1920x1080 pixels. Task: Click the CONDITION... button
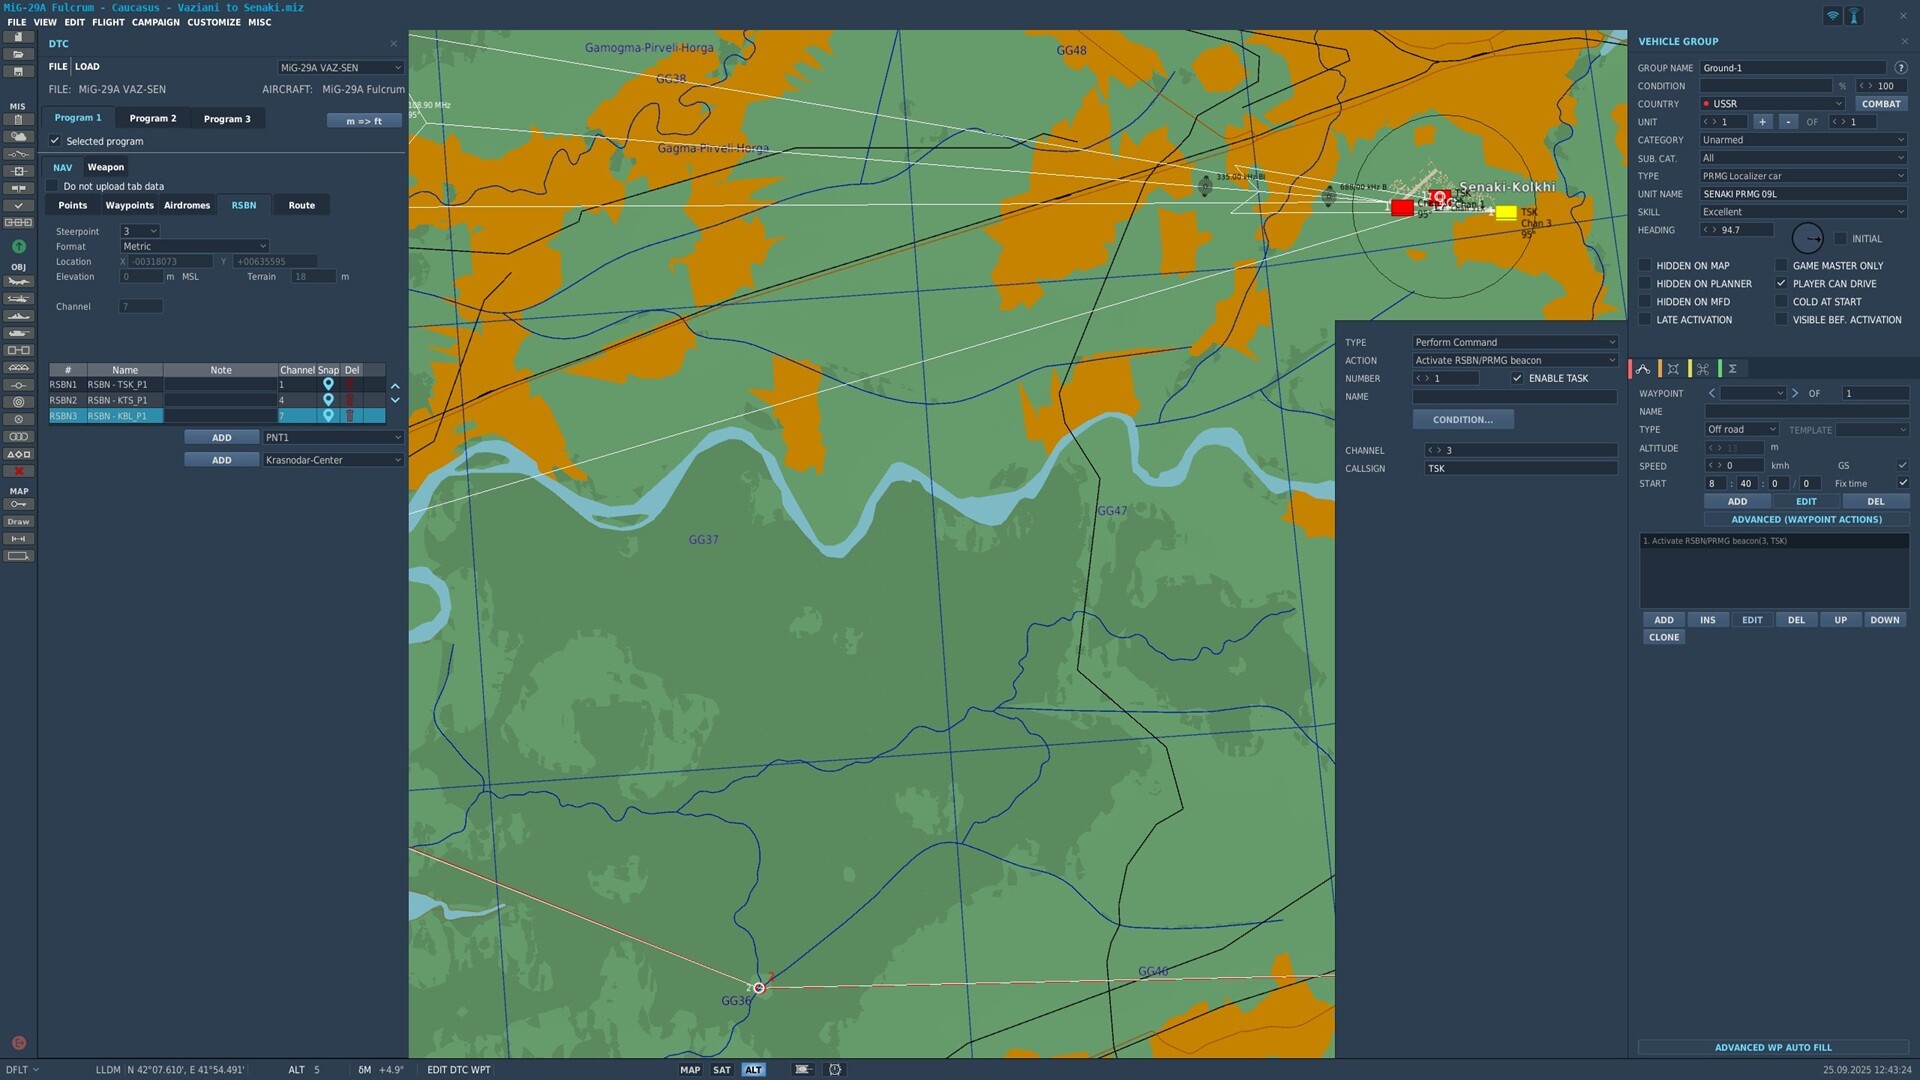click(1462, 420)
